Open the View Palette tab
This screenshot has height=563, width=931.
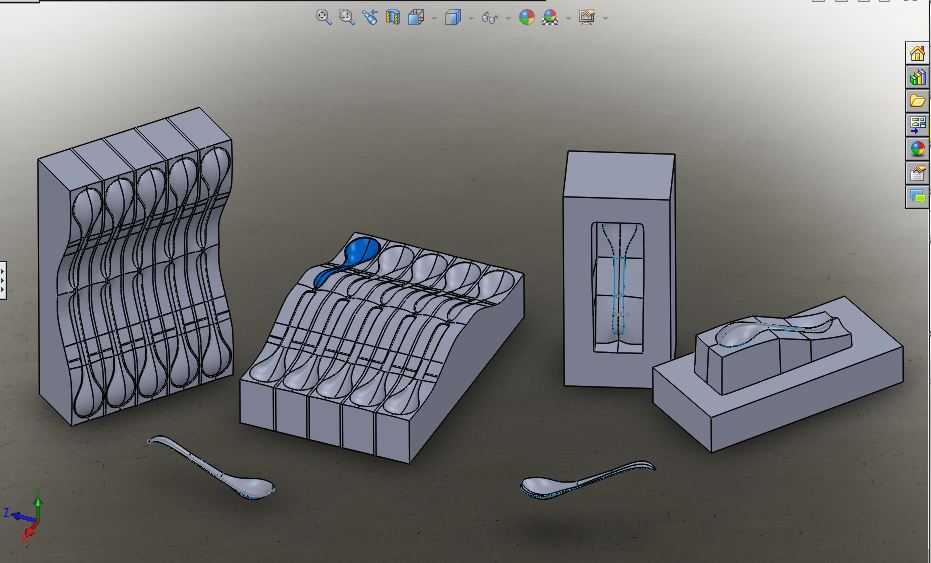(917, 125)
